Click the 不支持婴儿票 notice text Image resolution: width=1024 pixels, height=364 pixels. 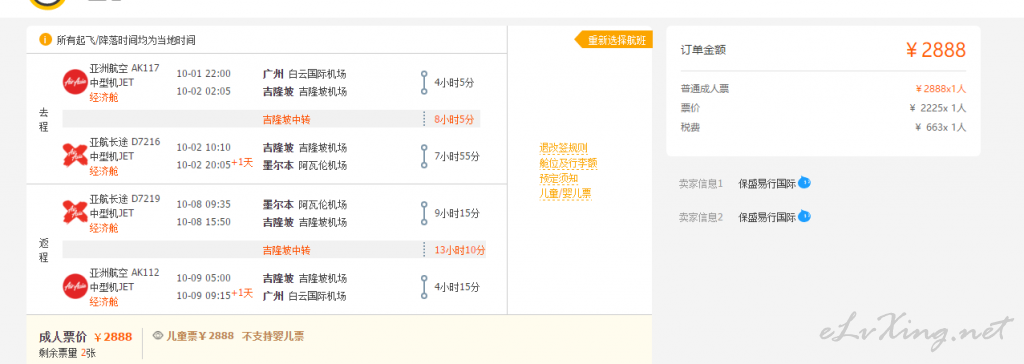(x=273, y=337)
